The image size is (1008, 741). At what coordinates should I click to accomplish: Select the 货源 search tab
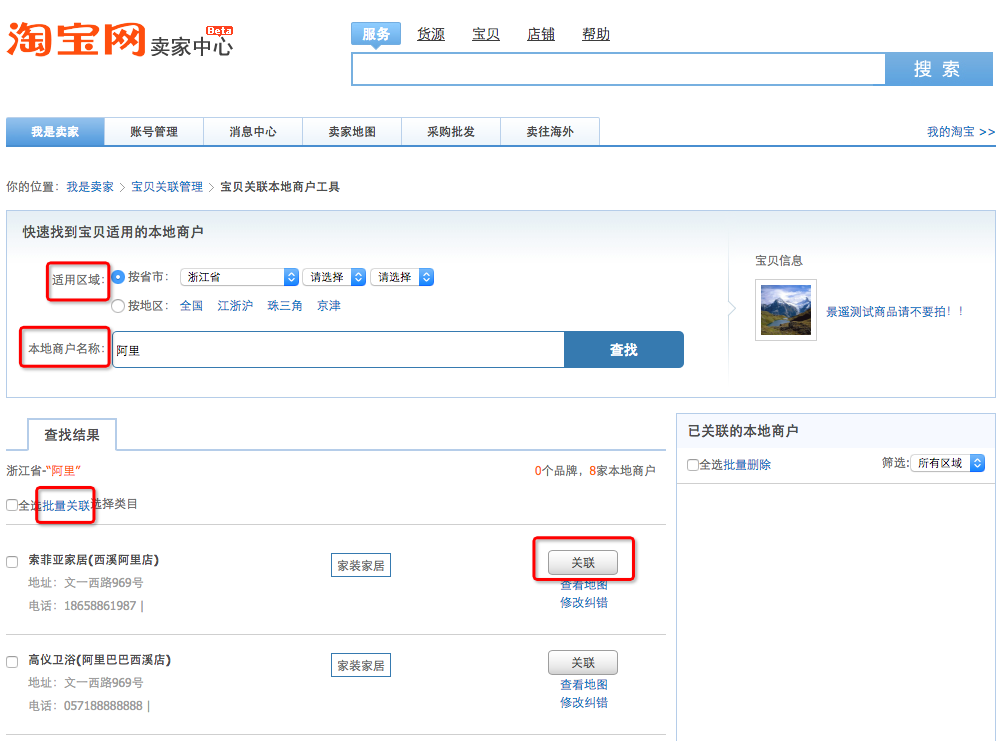click(x=431, y=34)
